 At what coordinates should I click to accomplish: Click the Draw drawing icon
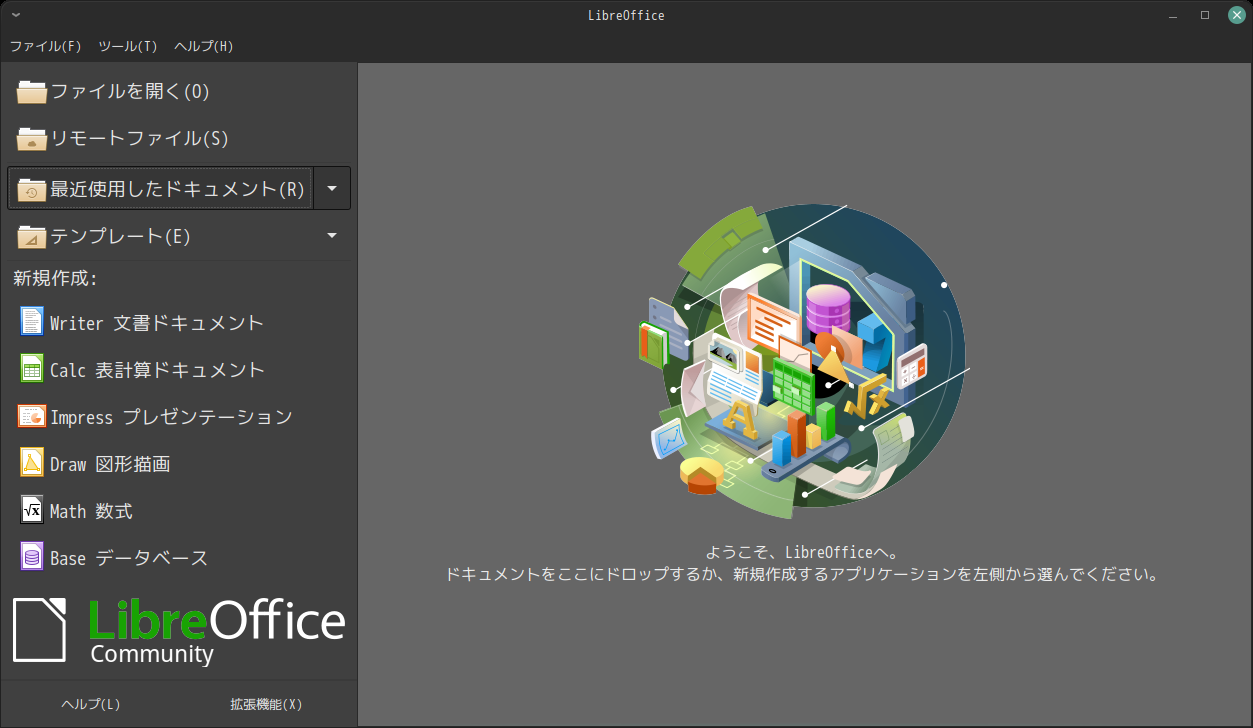[32, 463]
